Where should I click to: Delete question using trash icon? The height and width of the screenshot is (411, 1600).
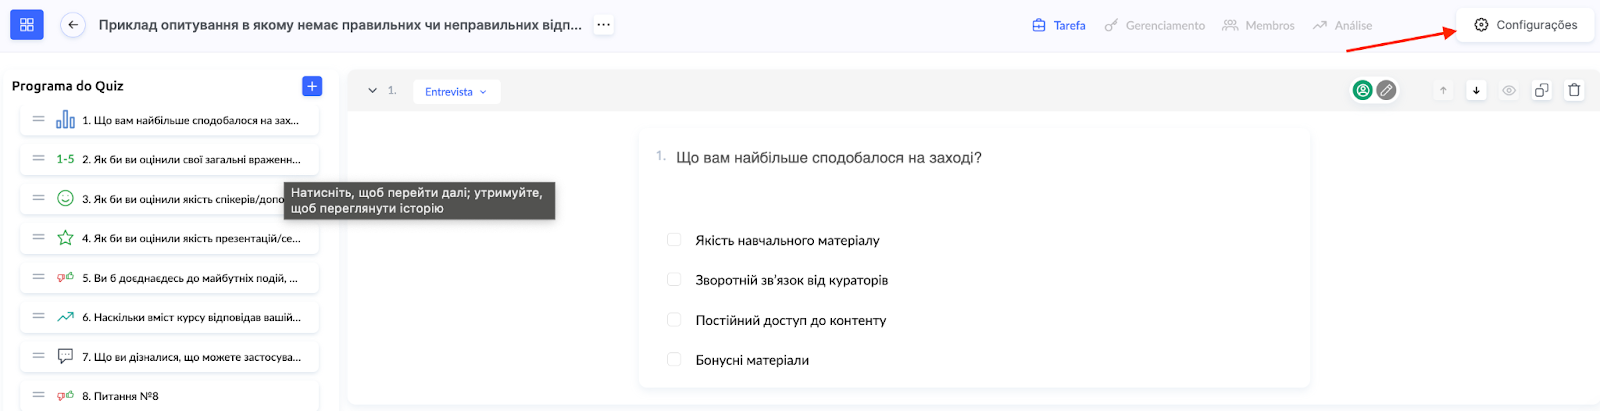(1574, 90)
